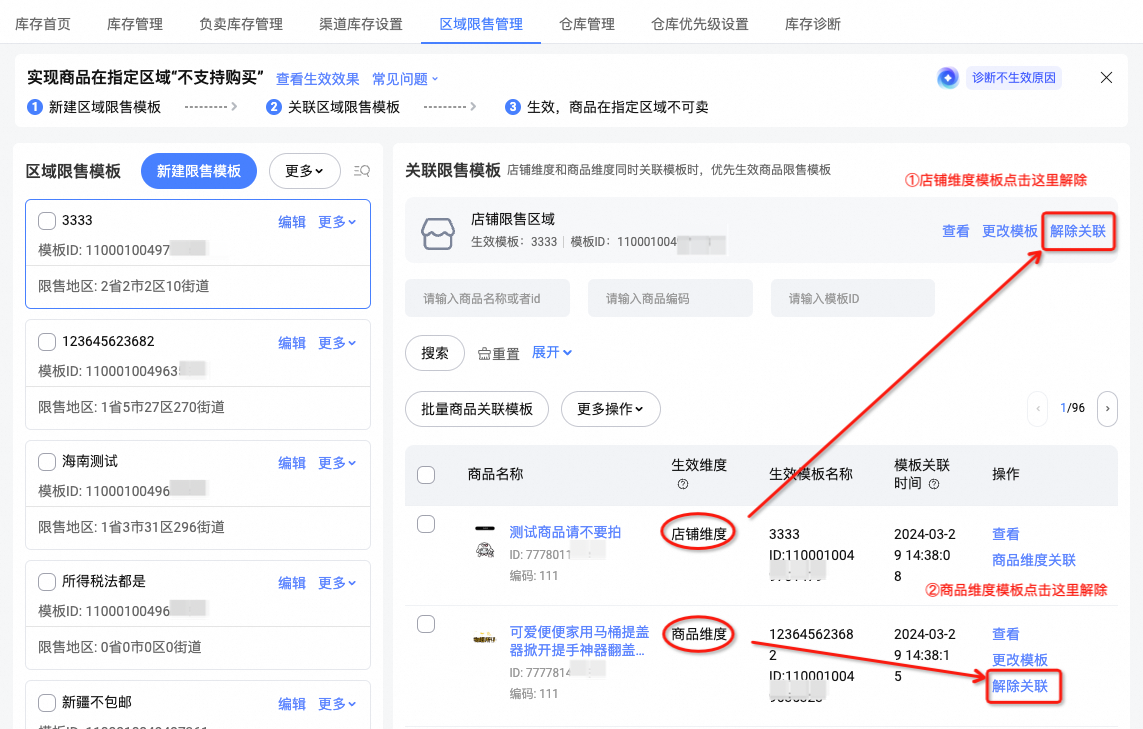This screenshot has width=1143, height=729.
Task: Open the 区域限售管理 tab
Action: click(x=481, y=24)
